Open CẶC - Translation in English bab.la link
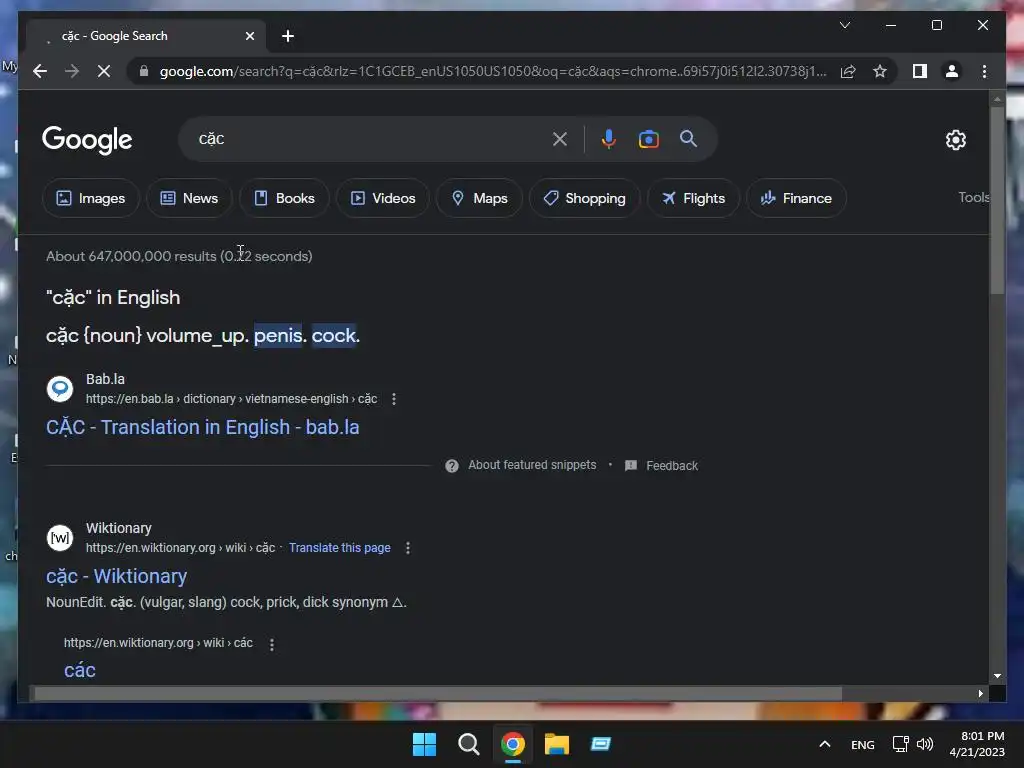The image size is (1024, 768). 202,427
